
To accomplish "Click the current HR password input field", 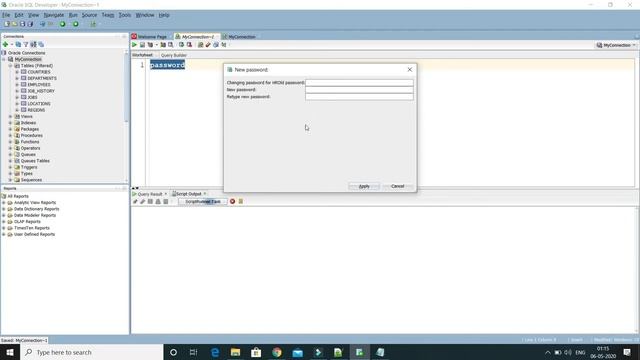I will point(359,82).
